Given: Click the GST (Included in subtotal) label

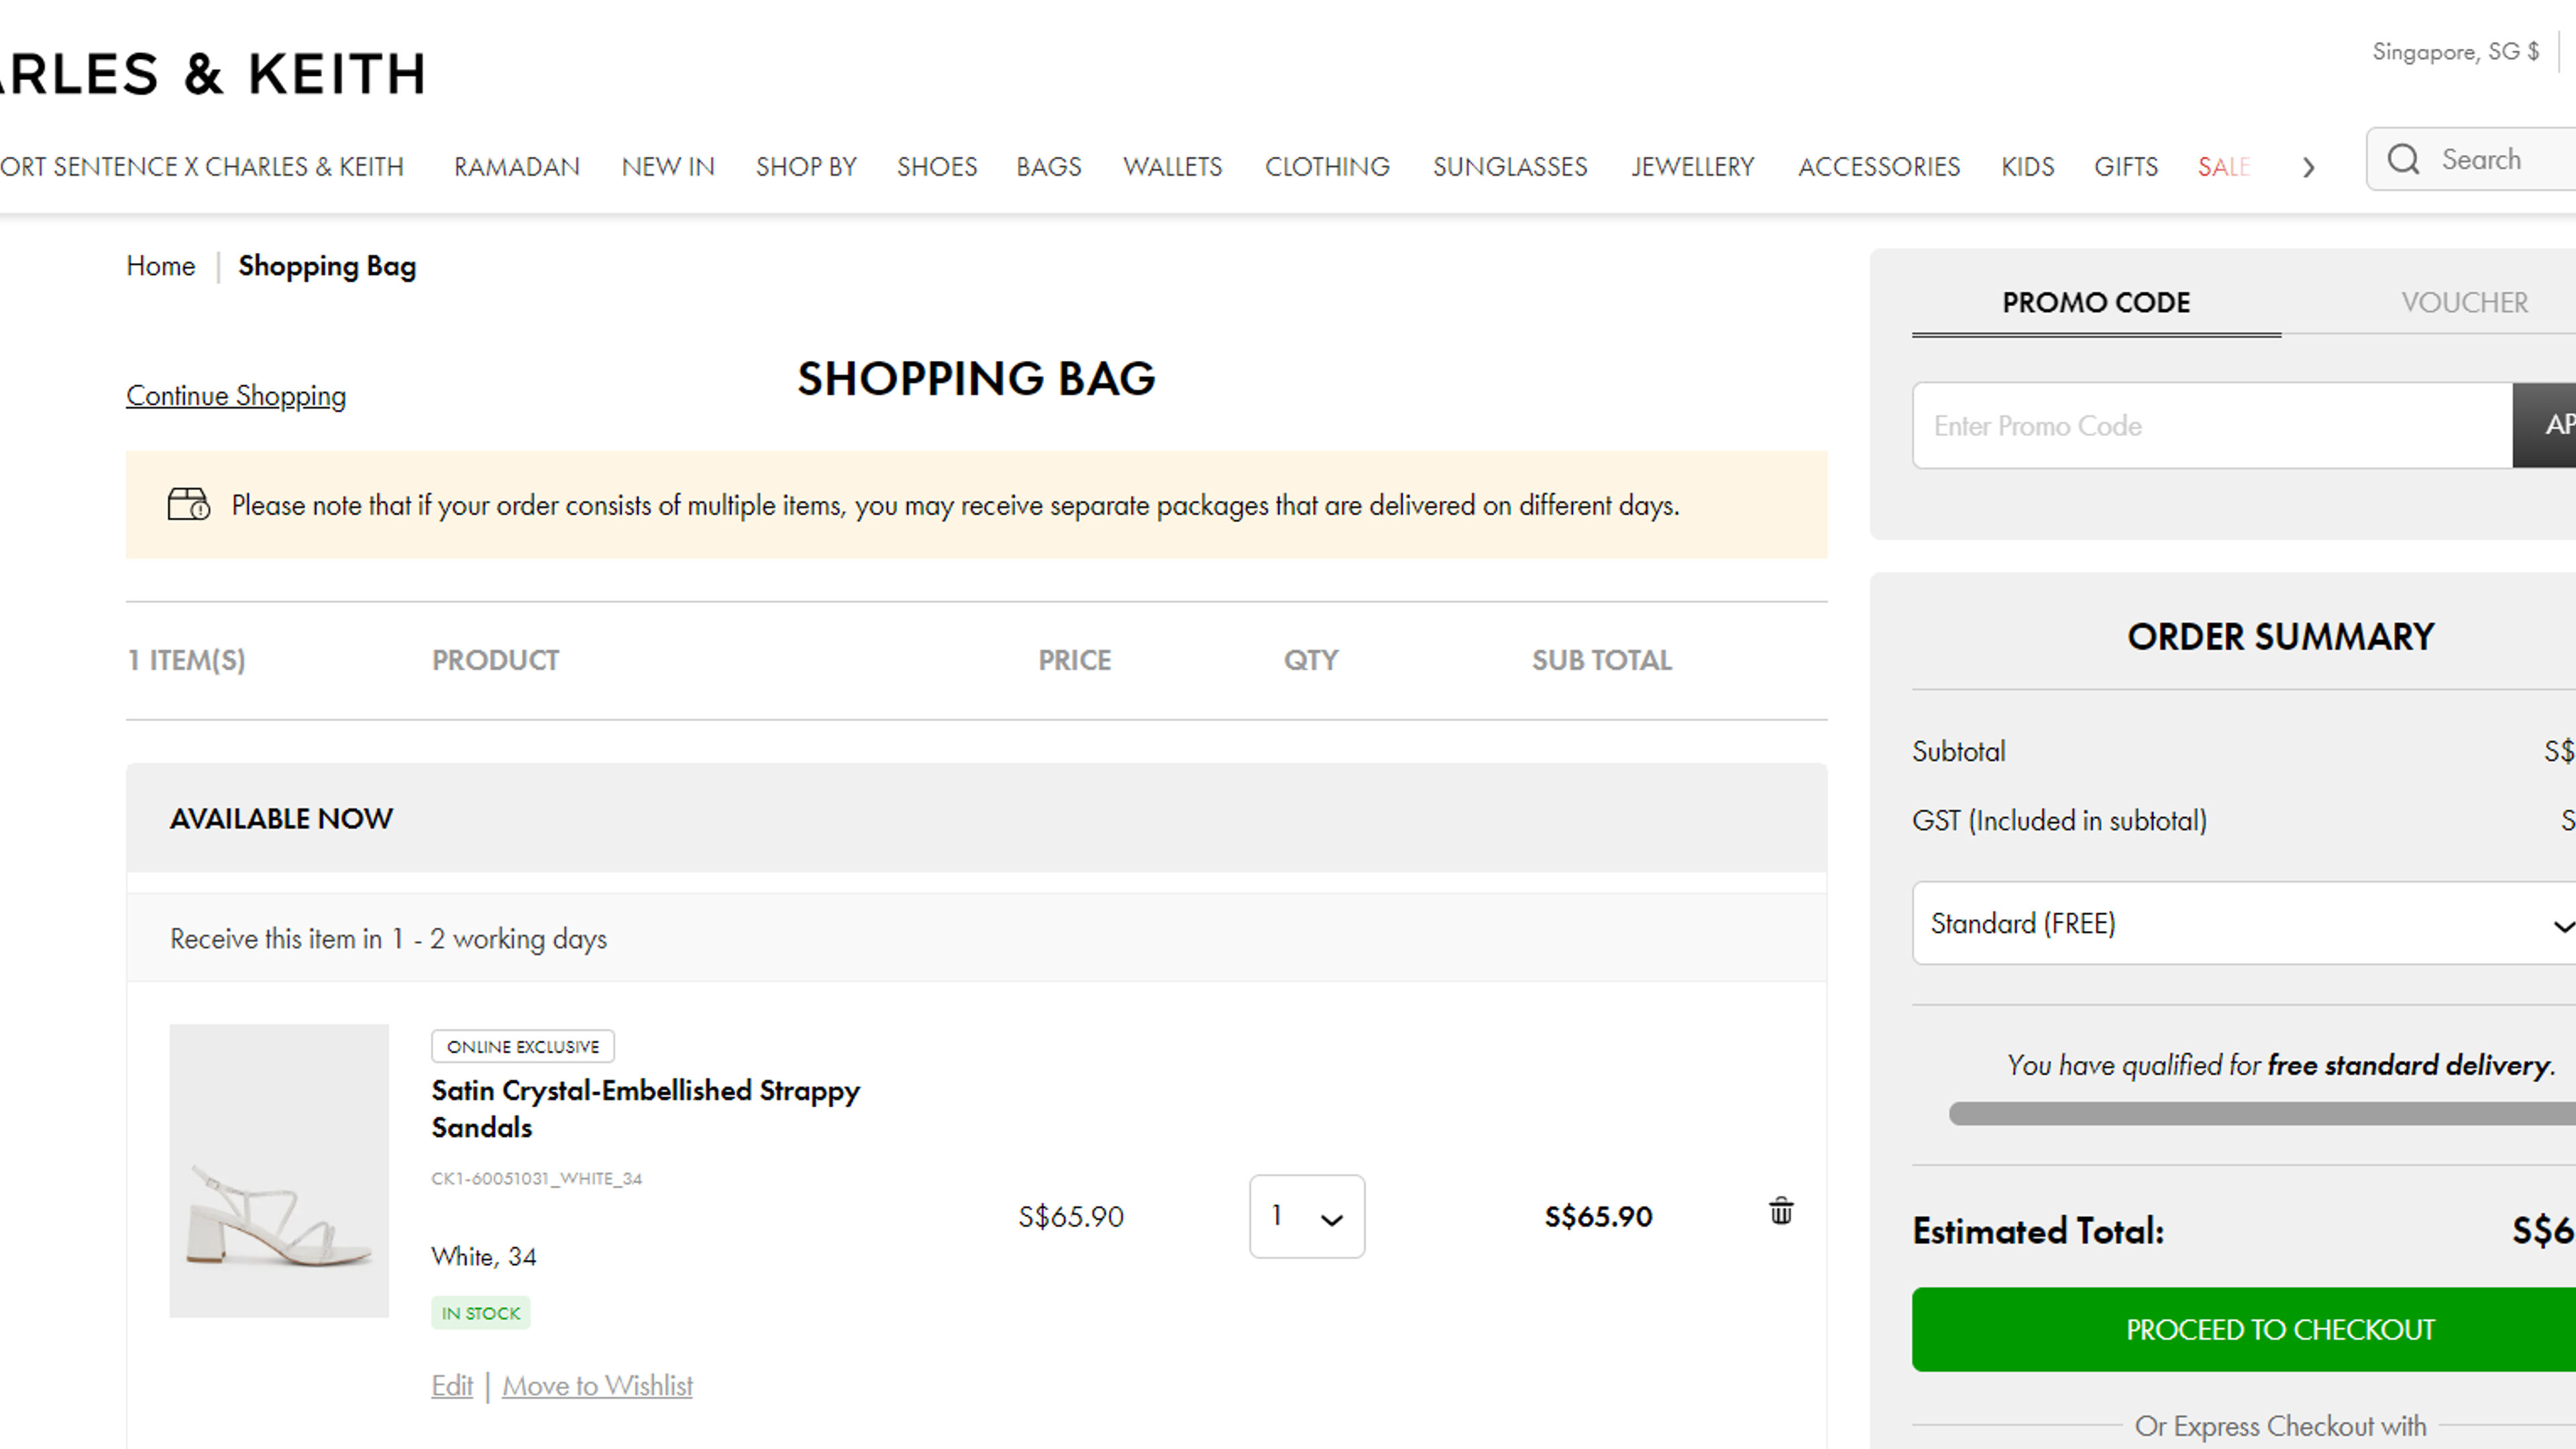Looking at the screenshot, I should [2059, 820].
